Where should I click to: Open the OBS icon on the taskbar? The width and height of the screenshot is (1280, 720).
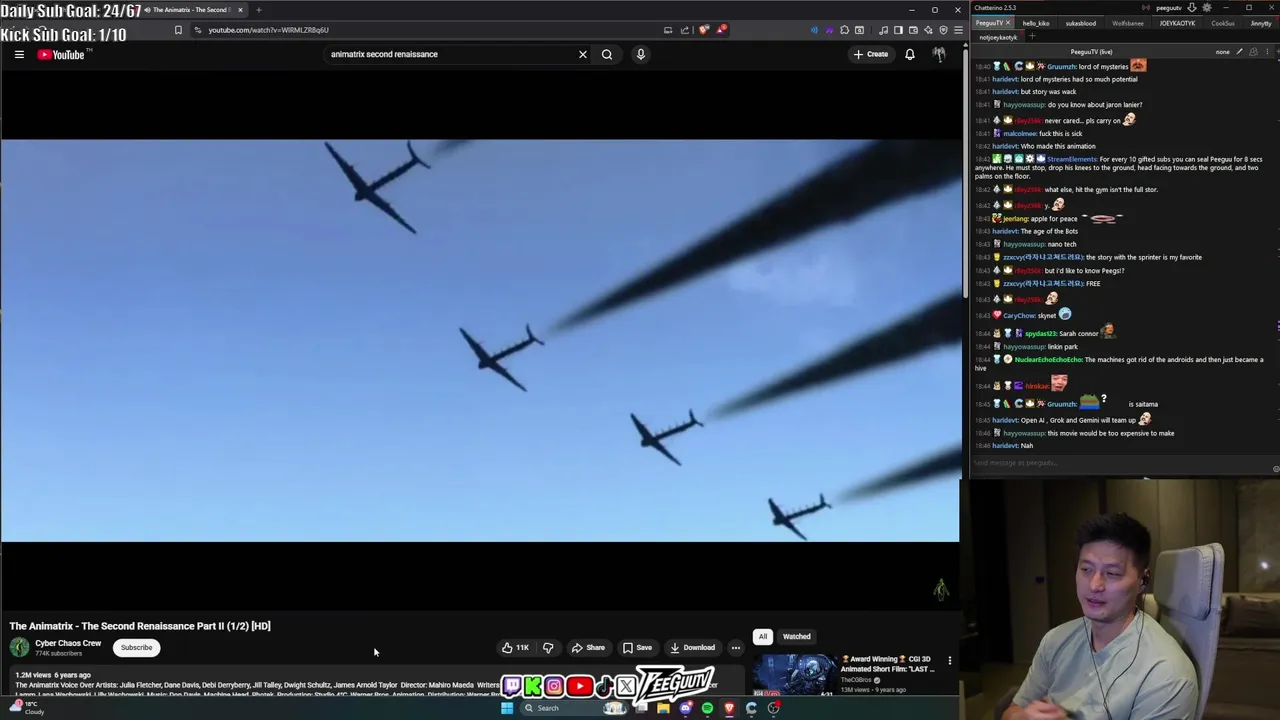773,708
